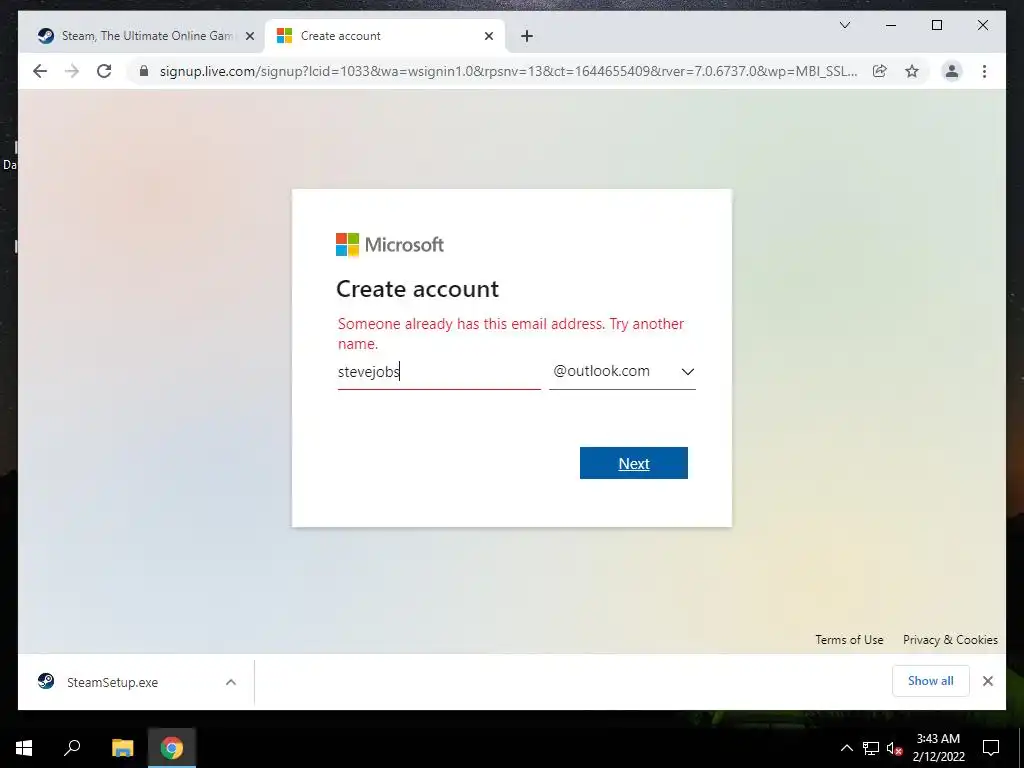Click the Create account heading
The height and width of the screenshot is (768, 1024).
point(417,289)
